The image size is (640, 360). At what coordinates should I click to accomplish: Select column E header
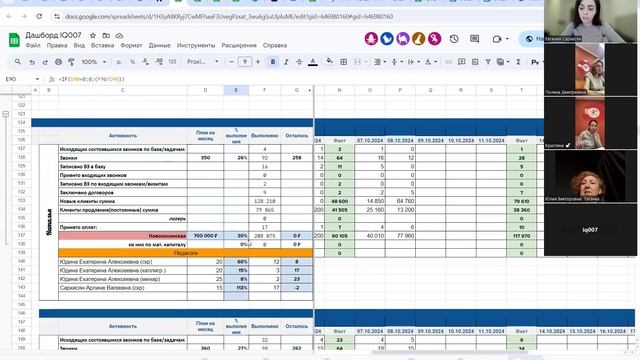pos(236,90)
